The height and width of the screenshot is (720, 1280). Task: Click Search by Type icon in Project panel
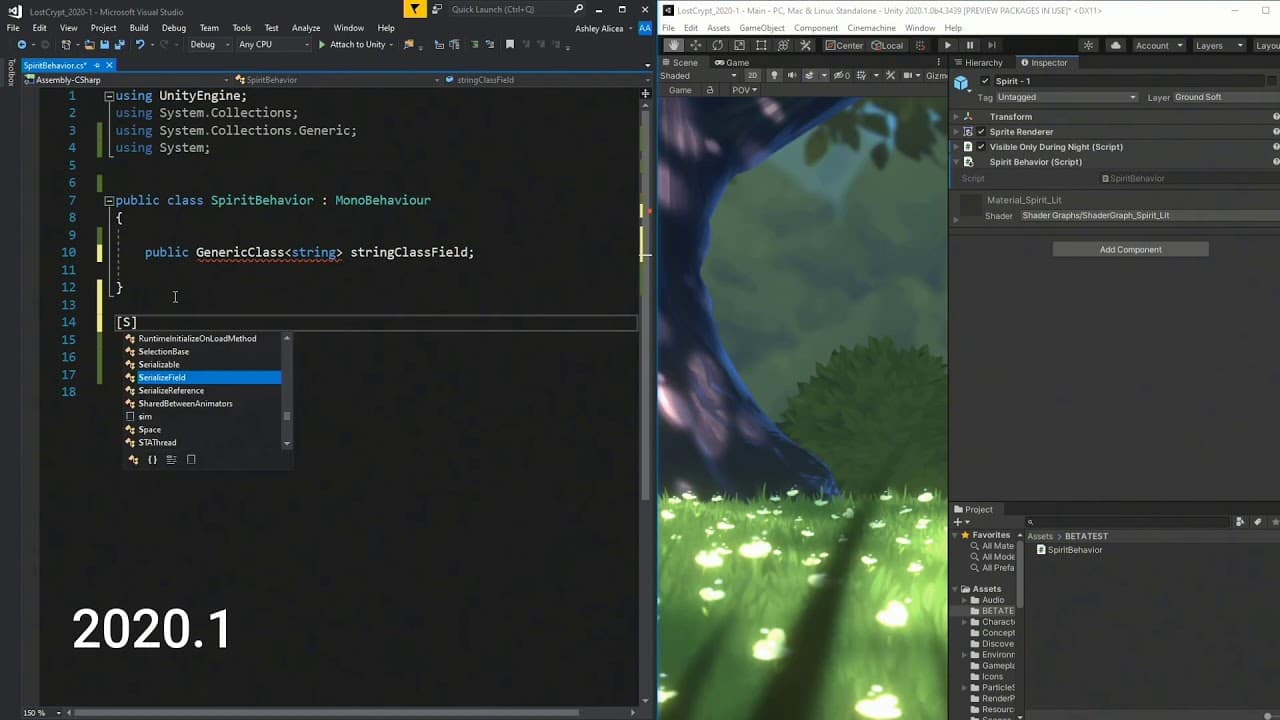point(1239,522)
